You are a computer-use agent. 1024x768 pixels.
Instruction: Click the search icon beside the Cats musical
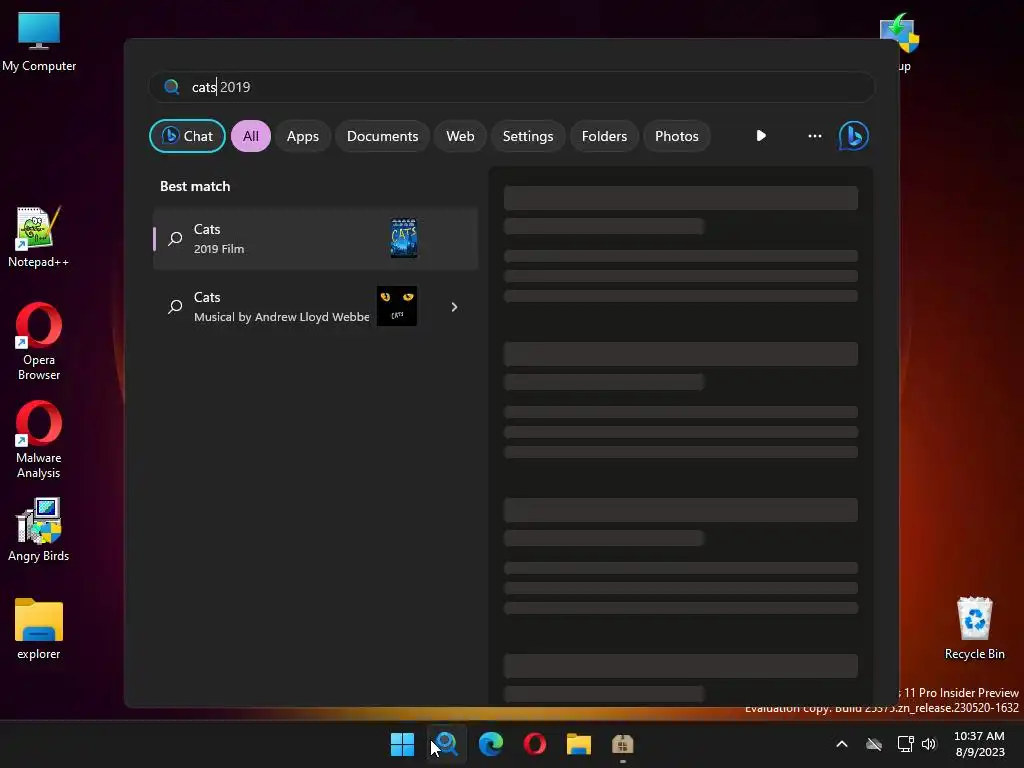click(x=175, y=306)
